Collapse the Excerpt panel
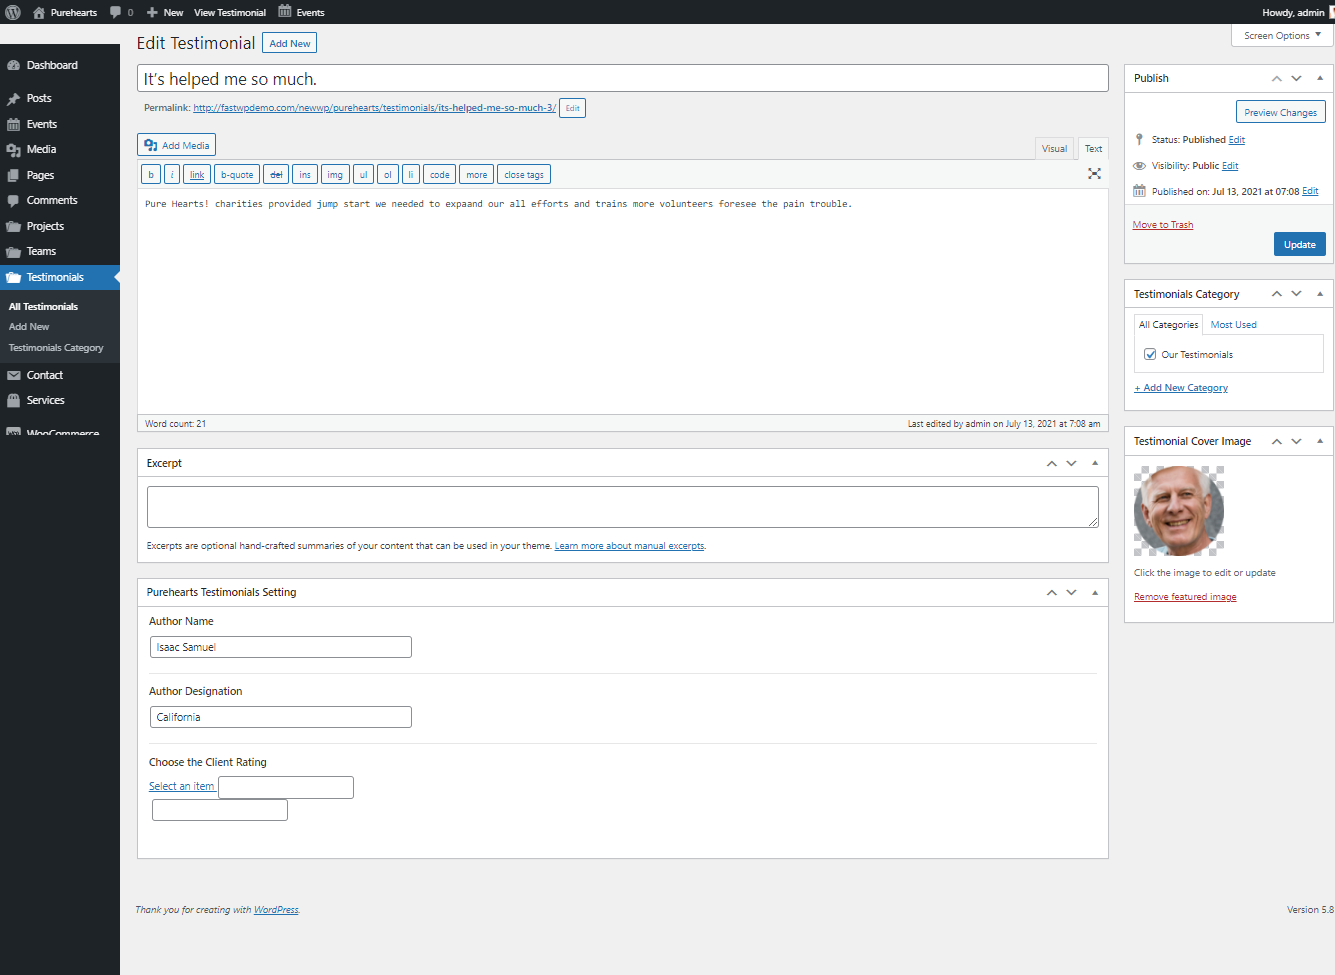 pos(1095,463)
